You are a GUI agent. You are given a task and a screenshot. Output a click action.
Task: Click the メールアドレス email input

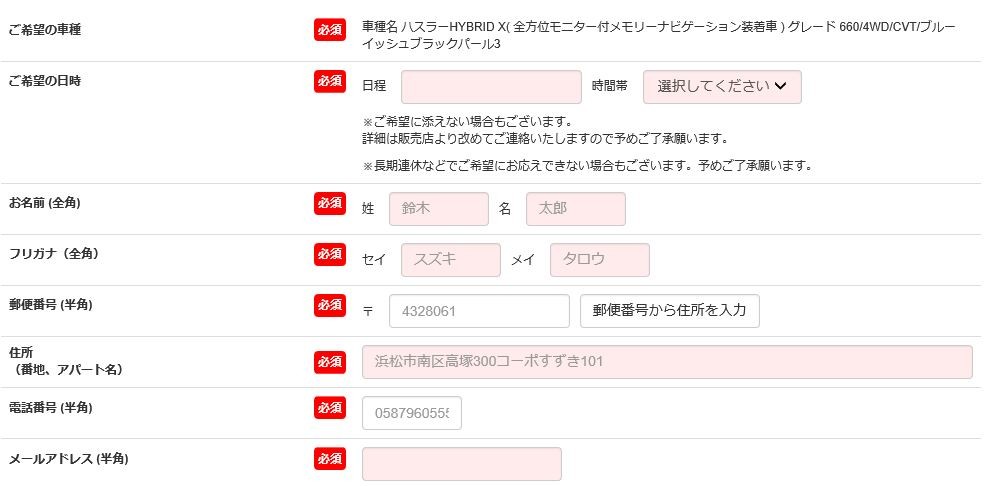tap(461, 464)
